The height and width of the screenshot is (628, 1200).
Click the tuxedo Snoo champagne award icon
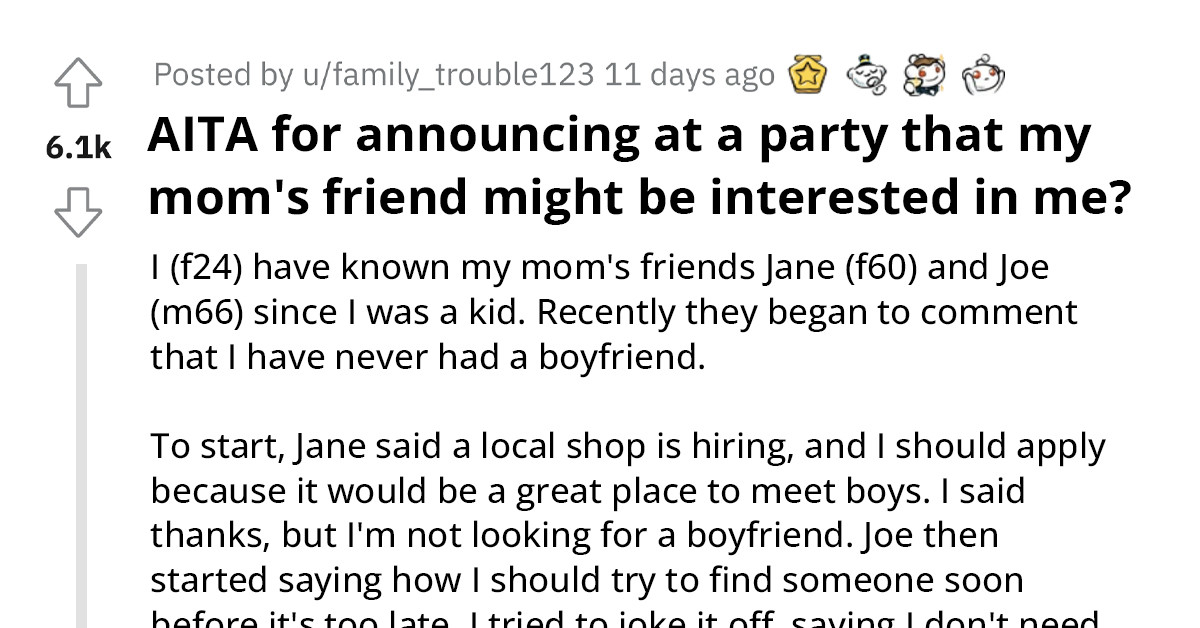pos(925,75)
